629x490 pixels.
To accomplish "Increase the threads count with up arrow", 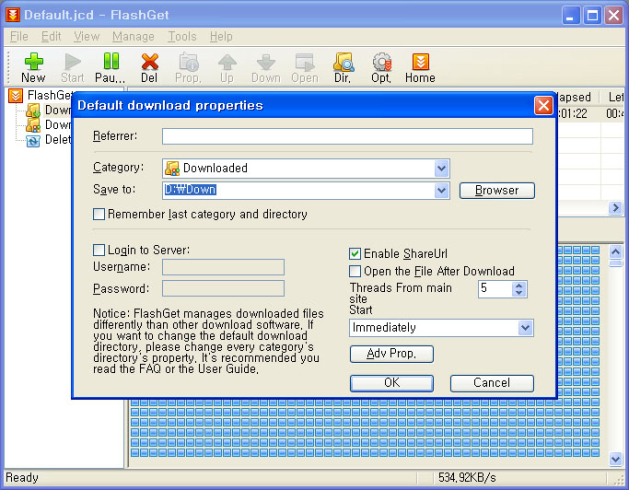I will pos(519,286).
